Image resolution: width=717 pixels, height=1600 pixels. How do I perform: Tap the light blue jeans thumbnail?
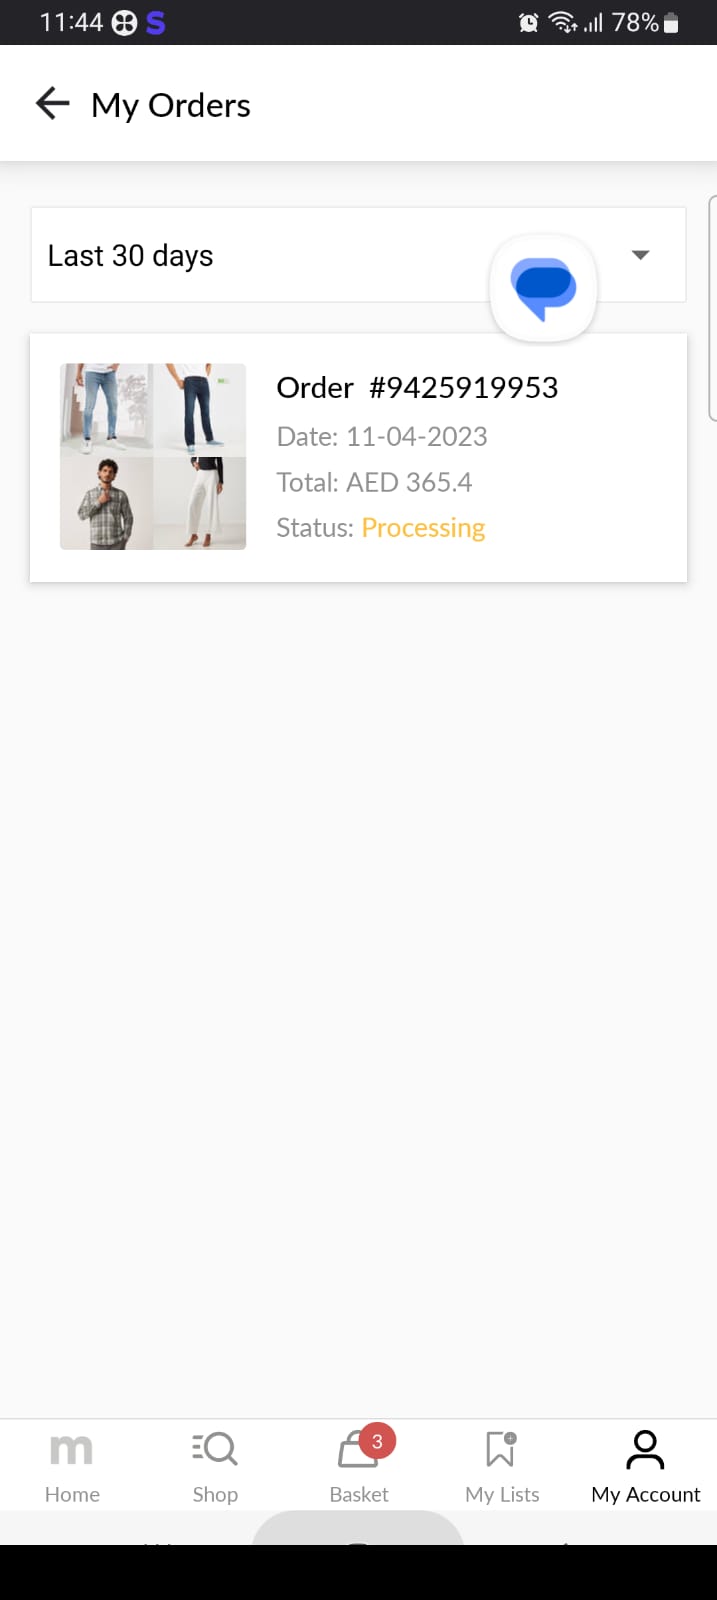pyautogui.click(x=107, y=410)
